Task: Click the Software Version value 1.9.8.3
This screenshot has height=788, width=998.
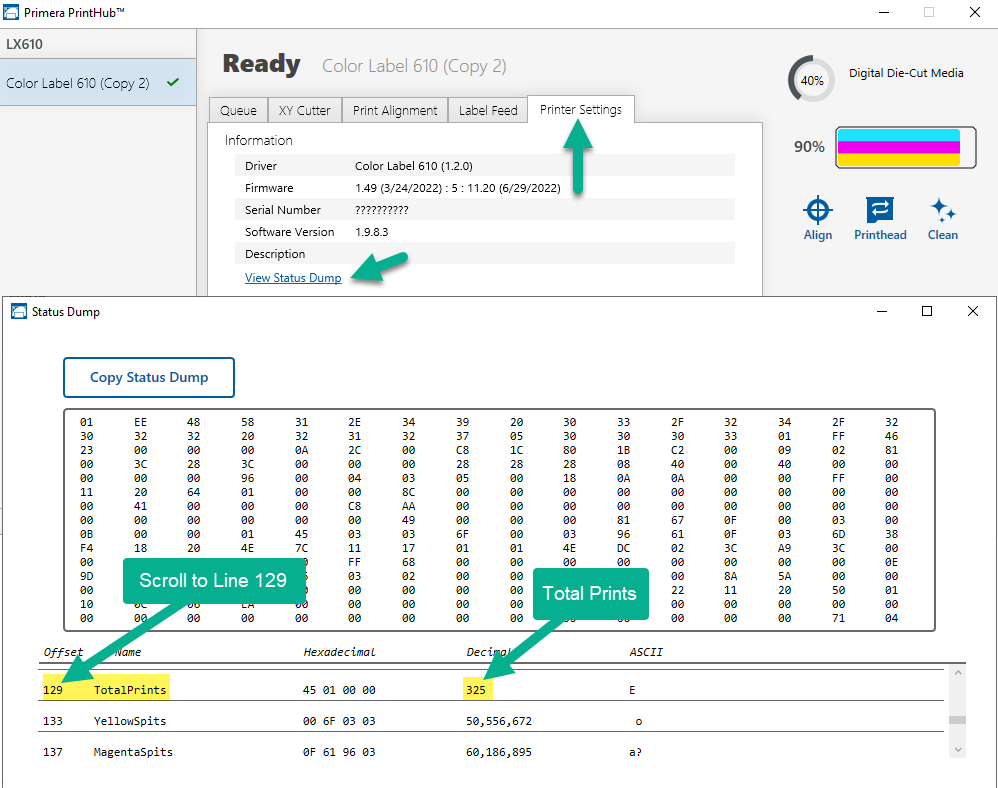Action: pyautogui.click(x=372, y=232)
